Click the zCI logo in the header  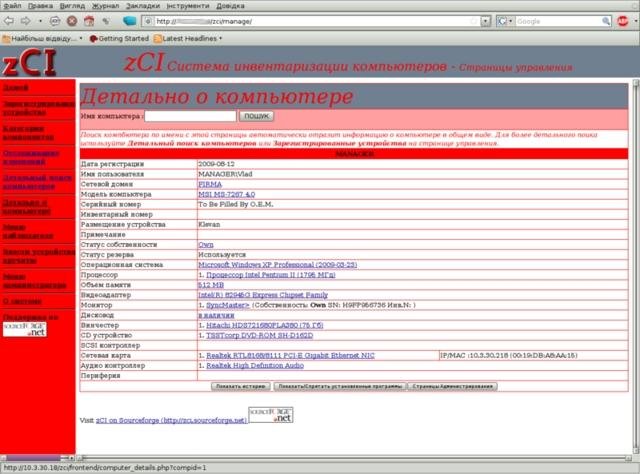click(x=29, y=62)
